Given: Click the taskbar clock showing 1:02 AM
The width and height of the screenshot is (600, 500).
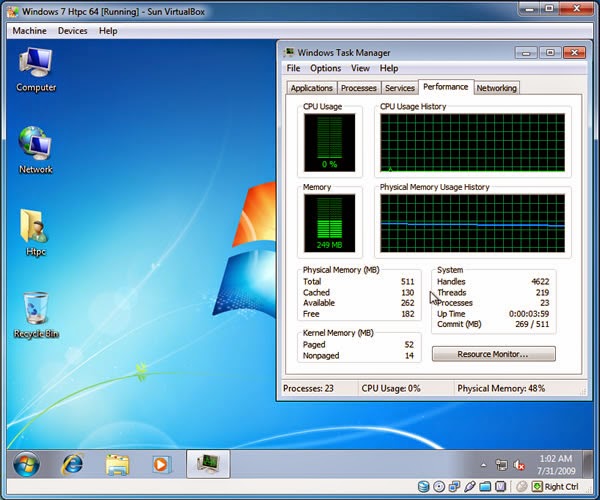Looking at the screenshot, I should click(x=556, y=464).
